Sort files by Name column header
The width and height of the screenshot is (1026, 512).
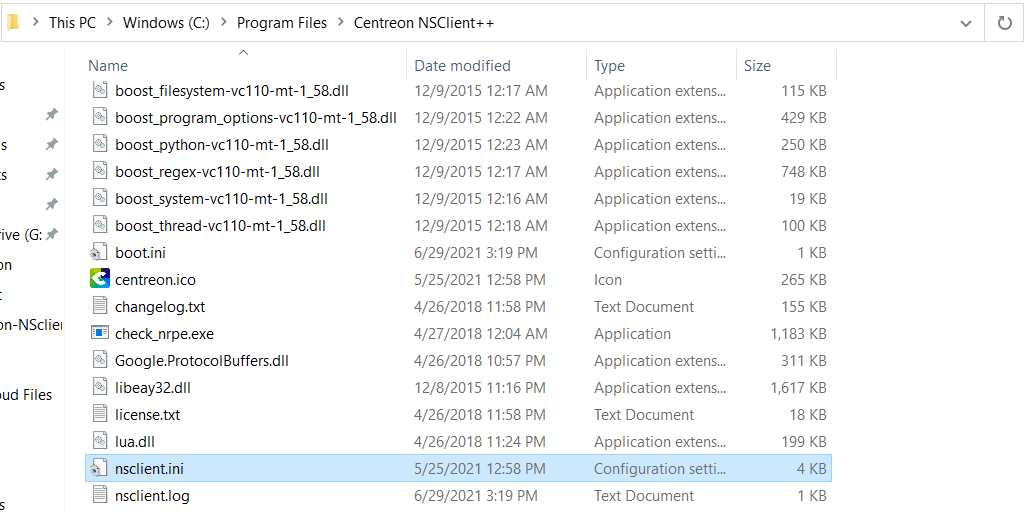108,66
